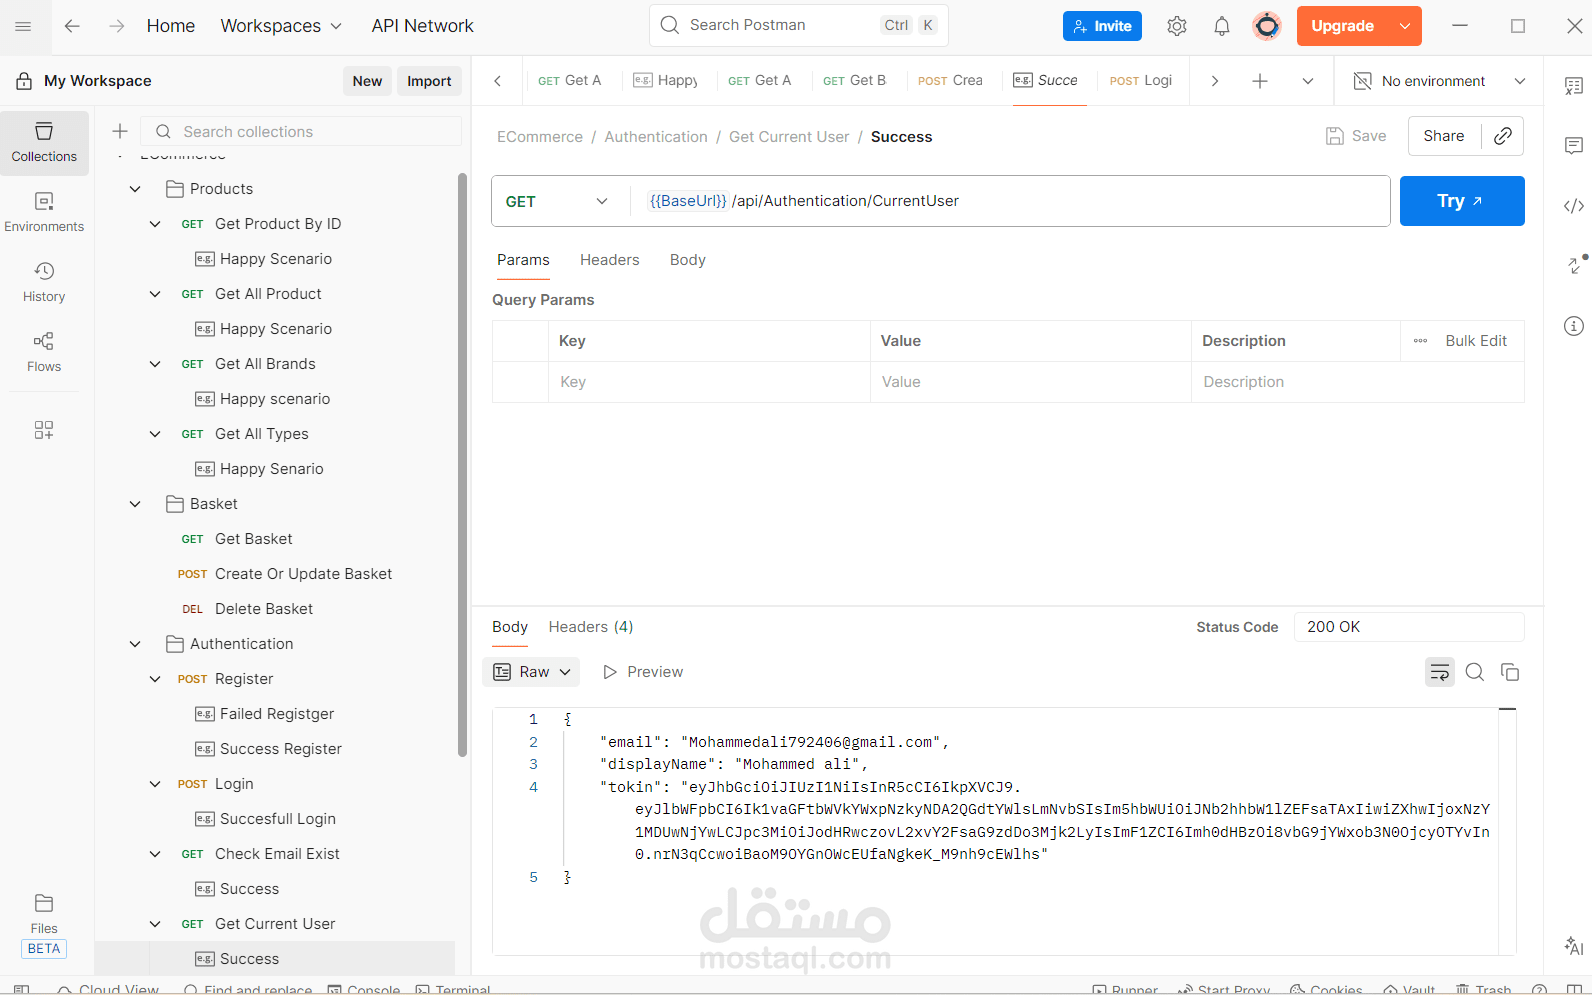Collapse the Products folder
Image resolution: width=1592 pixels, height=995 pixels.
[135, 189]
